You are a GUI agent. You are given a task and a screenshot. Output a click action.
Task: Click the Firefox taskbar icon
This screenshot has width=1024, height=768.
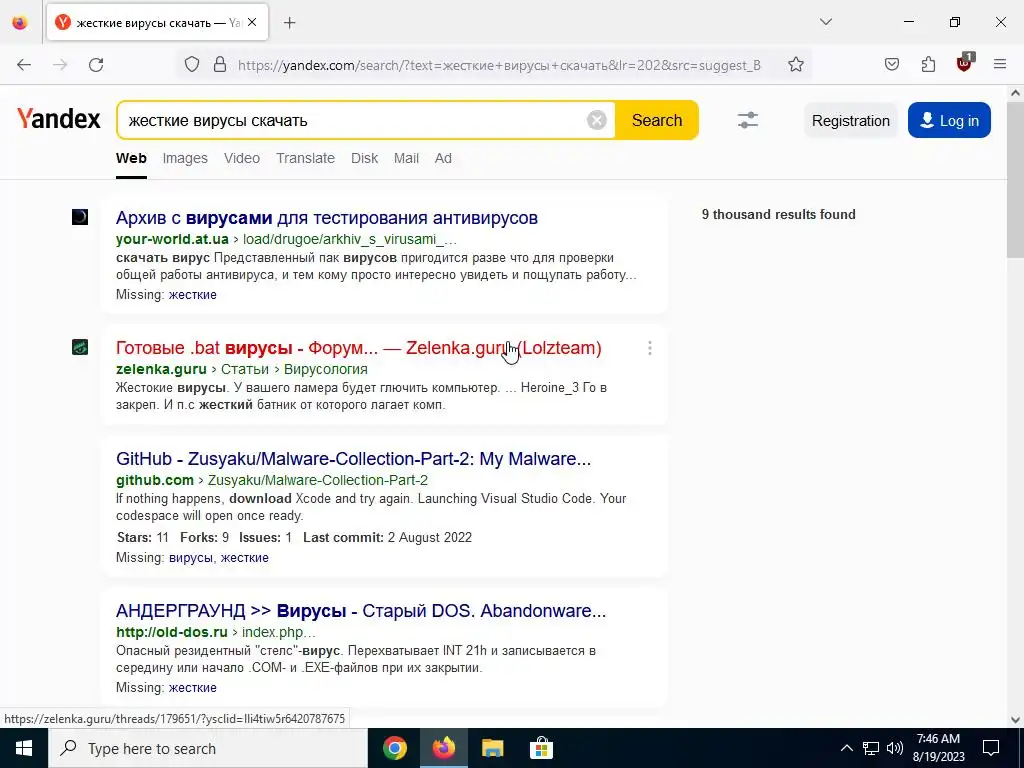[x=443, y=748]
